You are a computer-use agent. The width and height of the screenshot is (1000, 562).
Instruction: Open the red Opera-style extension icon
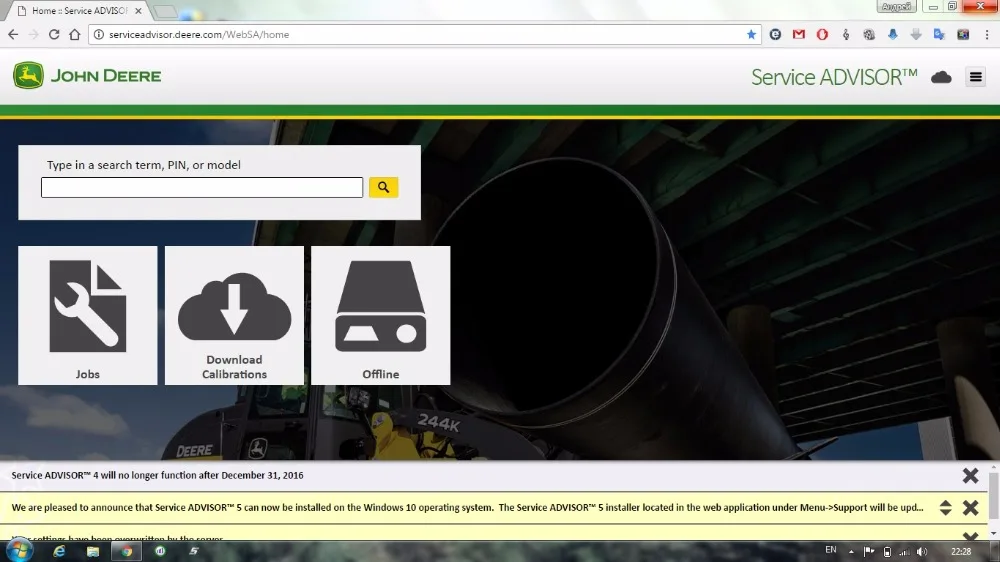coord(822,34)
